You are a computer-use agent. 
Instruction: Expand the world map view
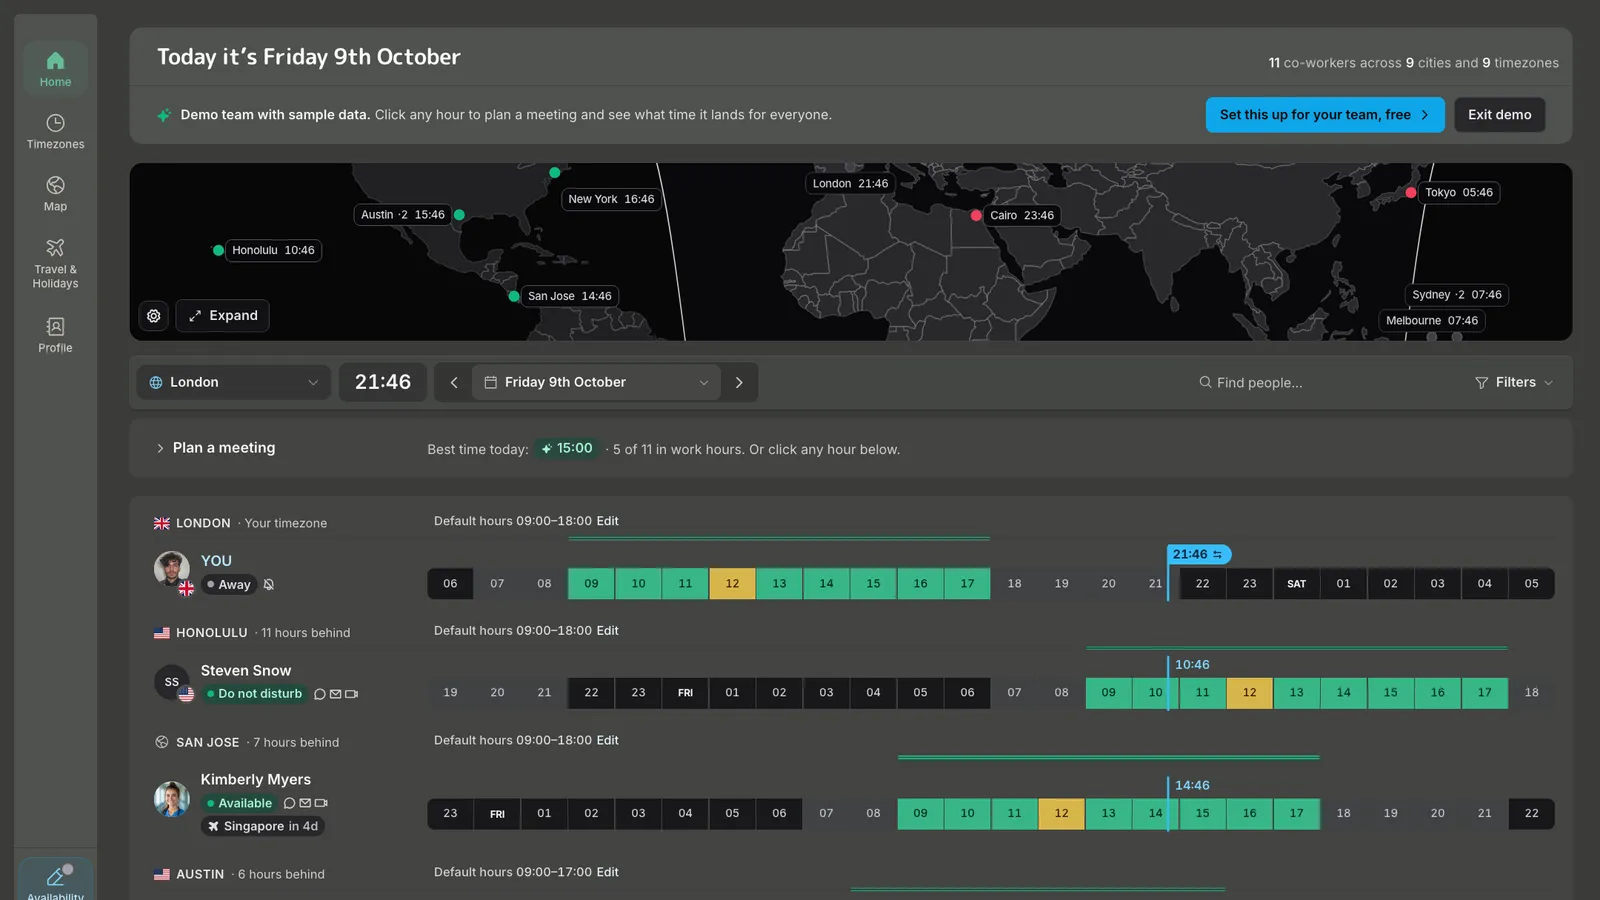[x=223, y=316]
